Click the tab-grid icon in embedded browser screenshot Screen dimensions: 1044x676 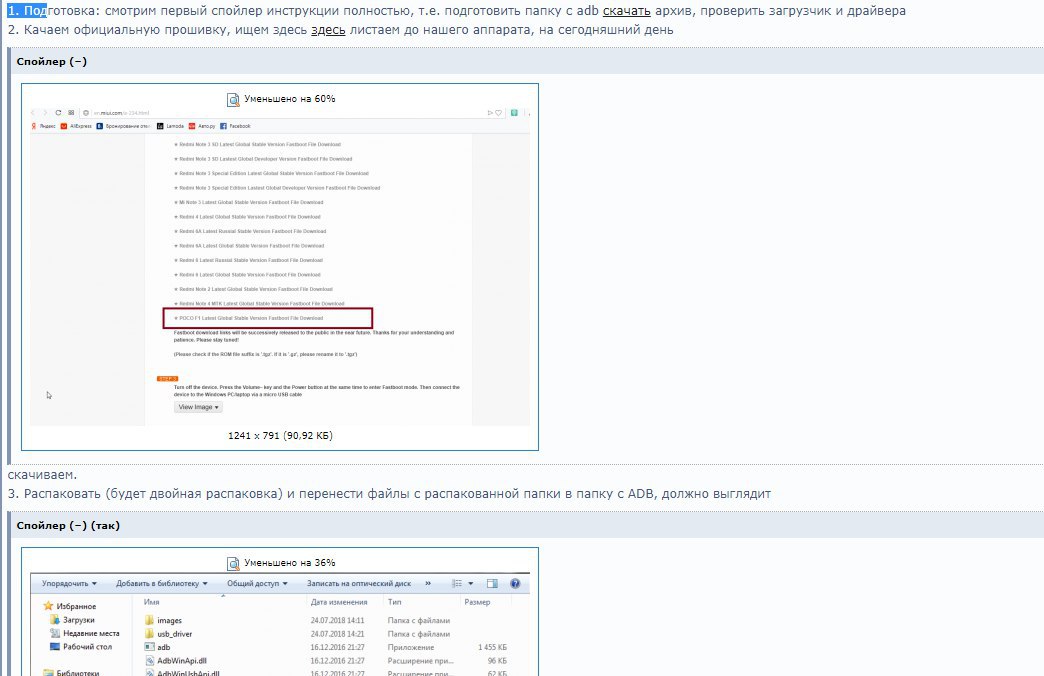[71, 113]
